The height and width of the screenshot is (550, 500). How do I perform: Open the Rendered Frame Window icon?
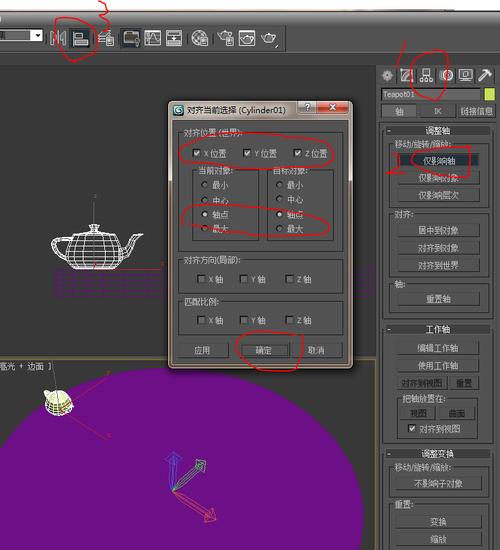(247, 38)
